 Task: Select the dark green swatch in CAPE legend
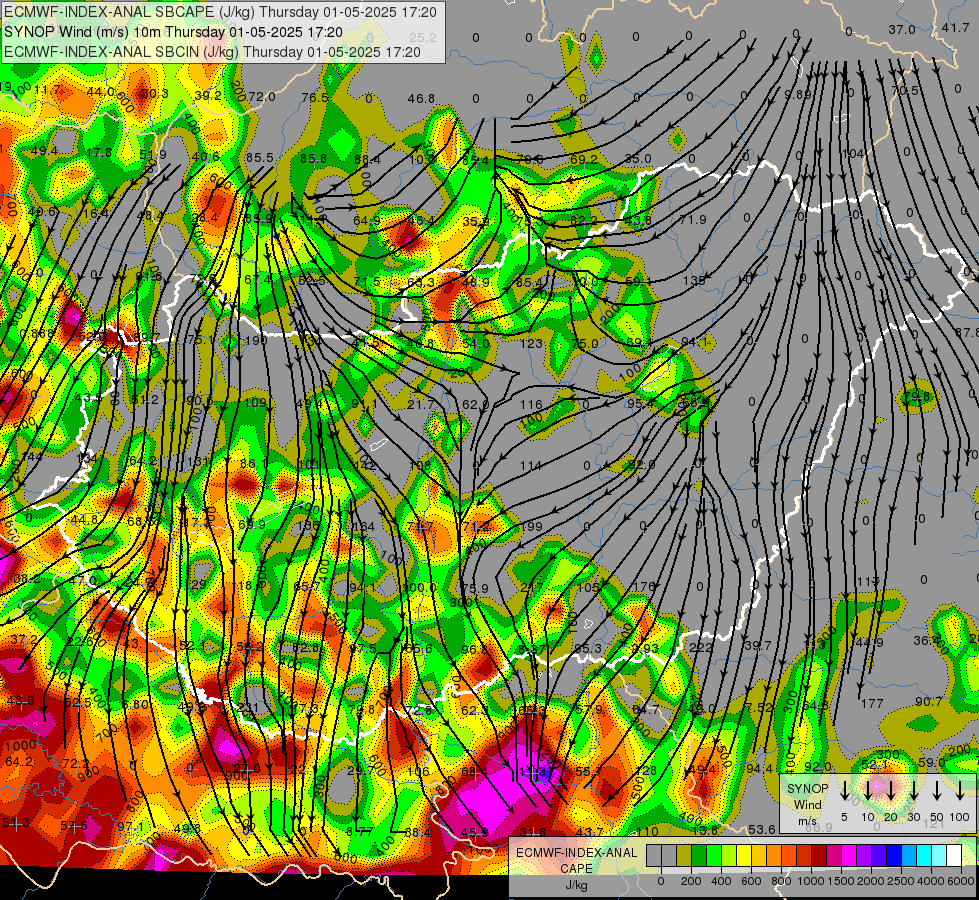699,856
